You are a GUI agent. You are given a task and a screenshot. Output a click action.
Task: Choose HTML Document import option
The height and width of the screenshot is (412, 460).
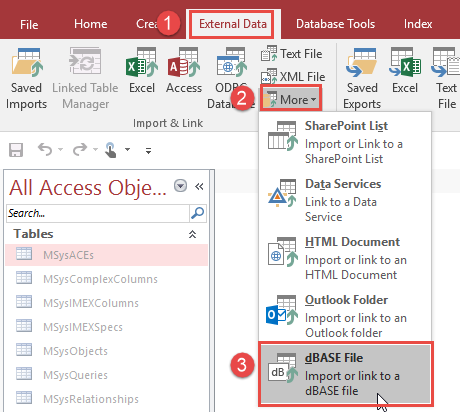tap(345, 258)
